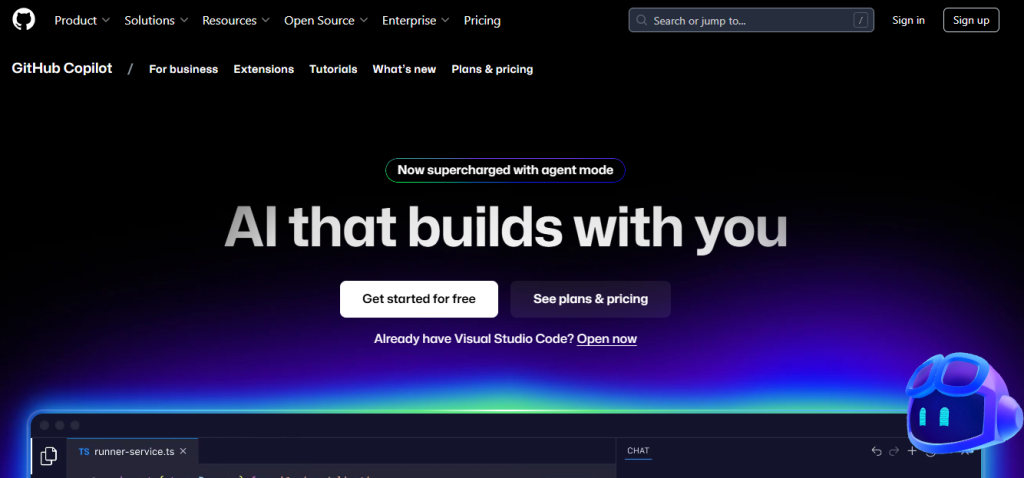The height and width of the screenshot is (478, 1024).
Task: Click Get started for free
Action: [419, 299]
